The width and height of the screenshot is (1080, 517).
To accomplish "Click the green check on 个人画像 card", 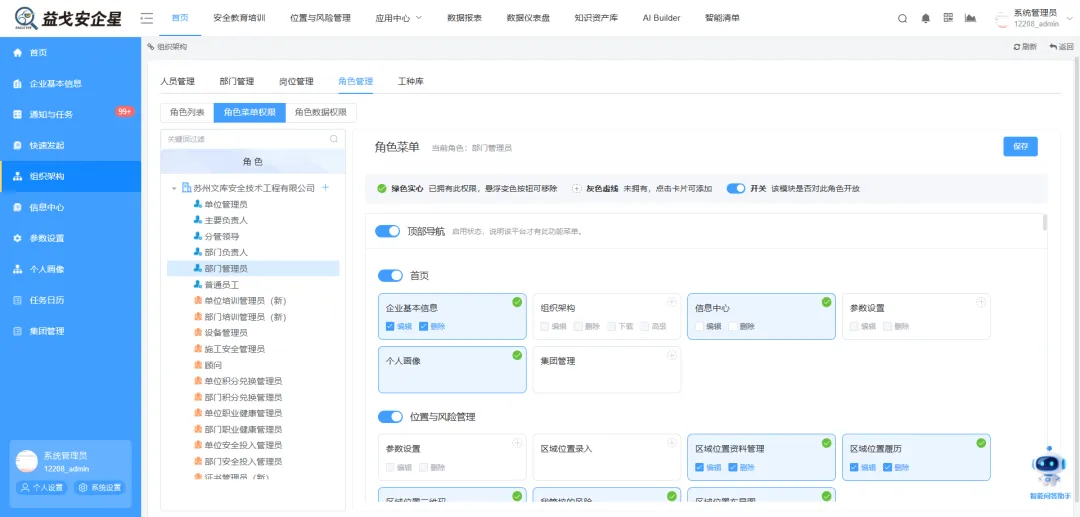I will (x=517, y=355).
